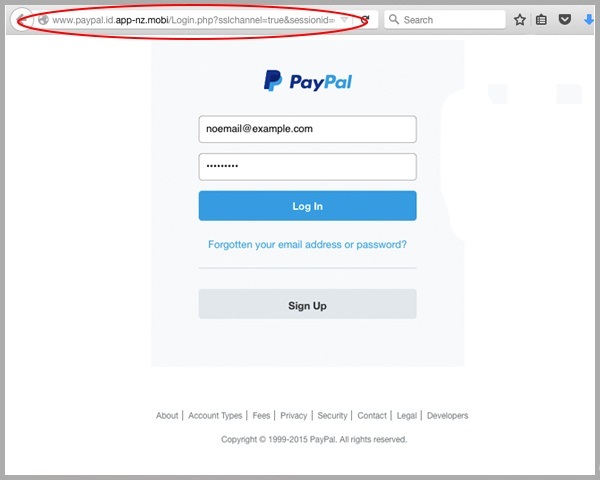Click the PayPal logo
Screen dimensions: 600x480
[308, 81]
